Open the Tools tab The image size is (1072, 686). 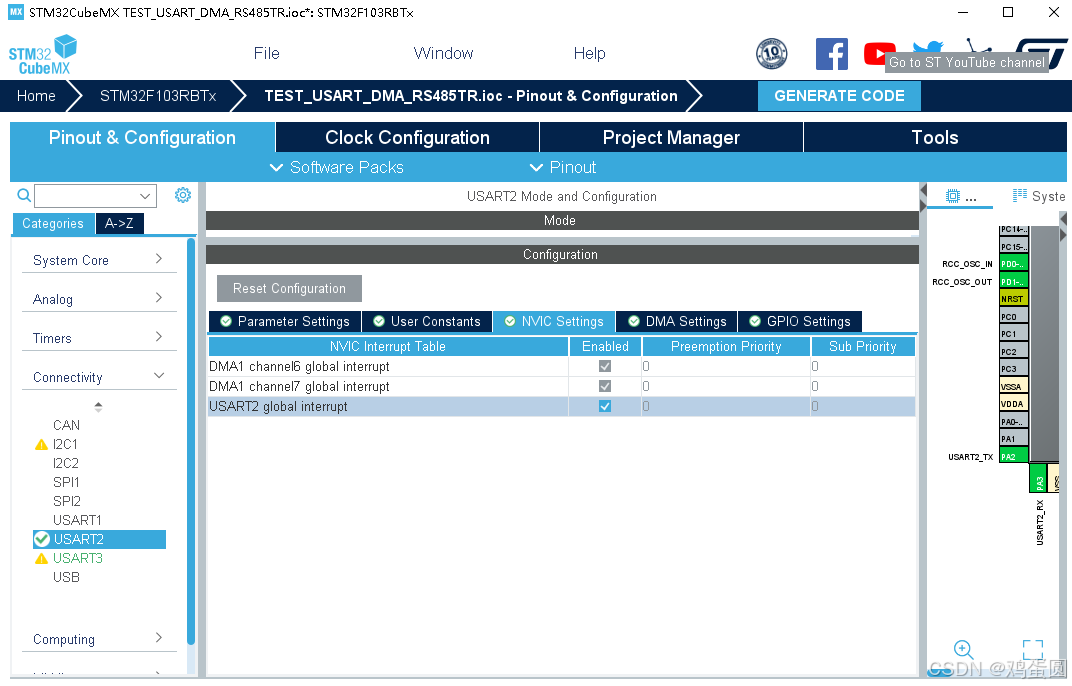coord(935,137)
